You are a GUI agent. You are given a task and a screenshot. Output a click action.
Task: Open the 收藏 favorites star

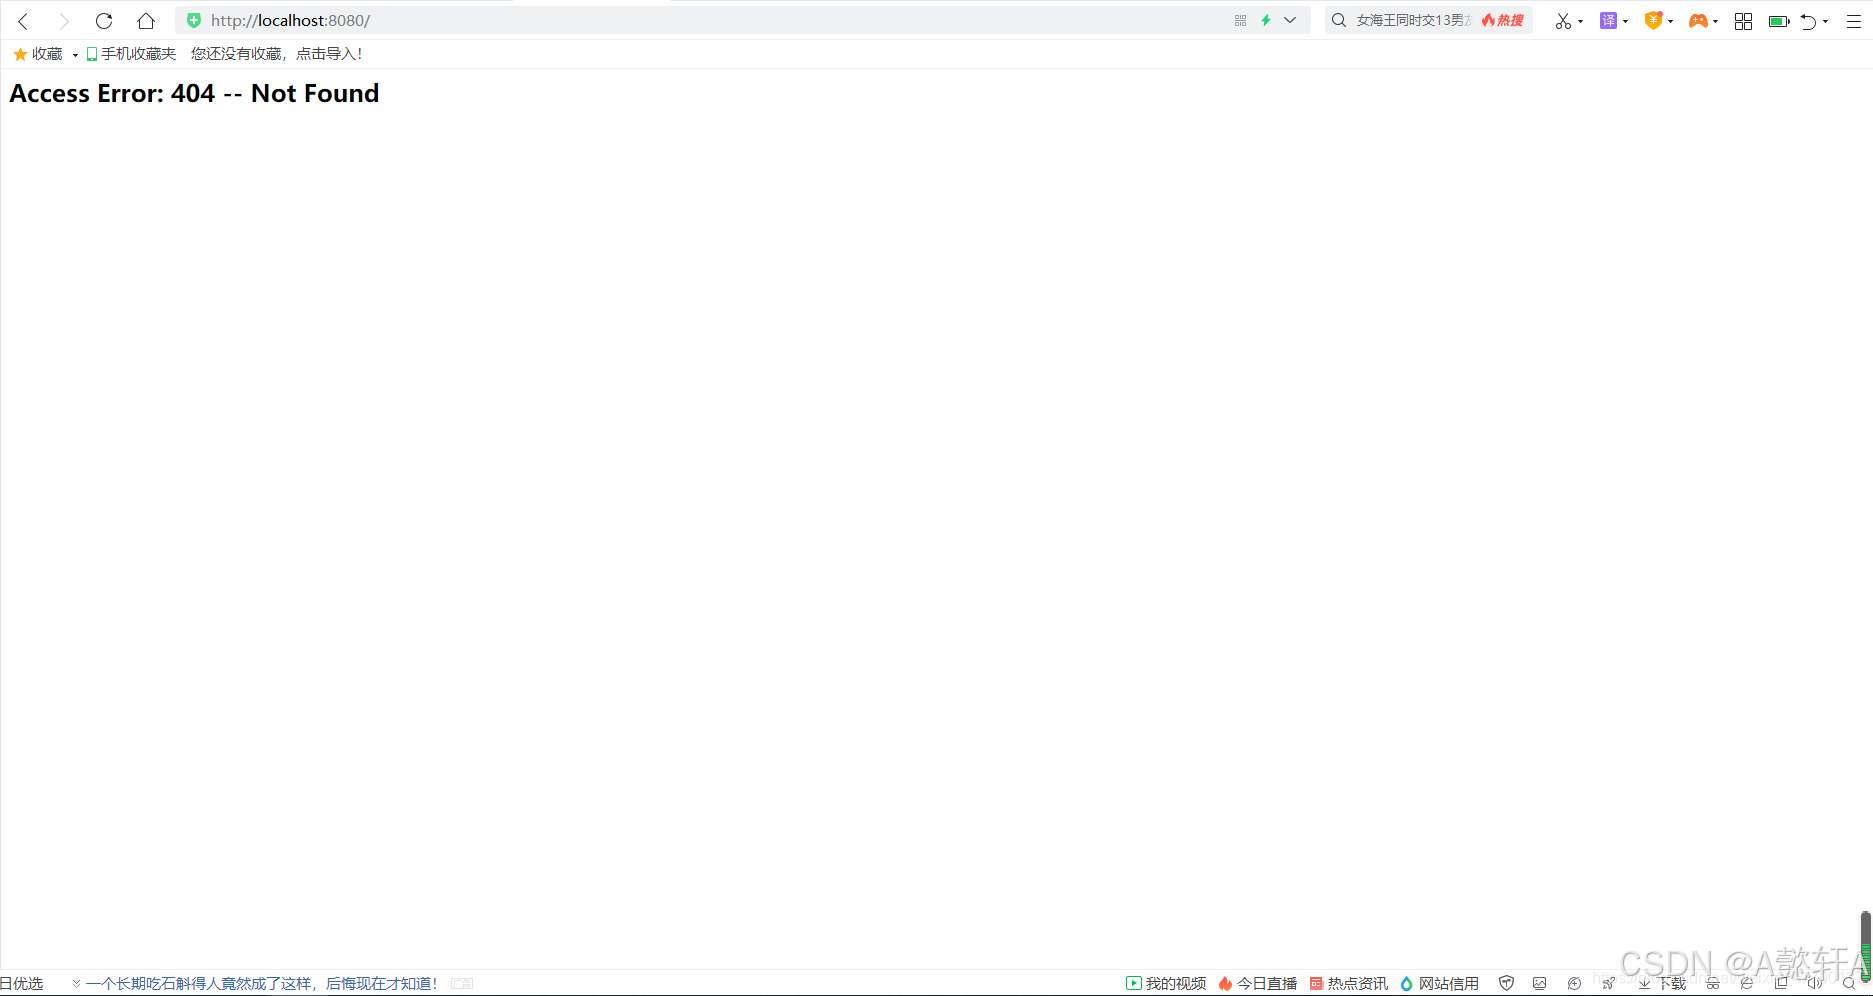point(37,54)
